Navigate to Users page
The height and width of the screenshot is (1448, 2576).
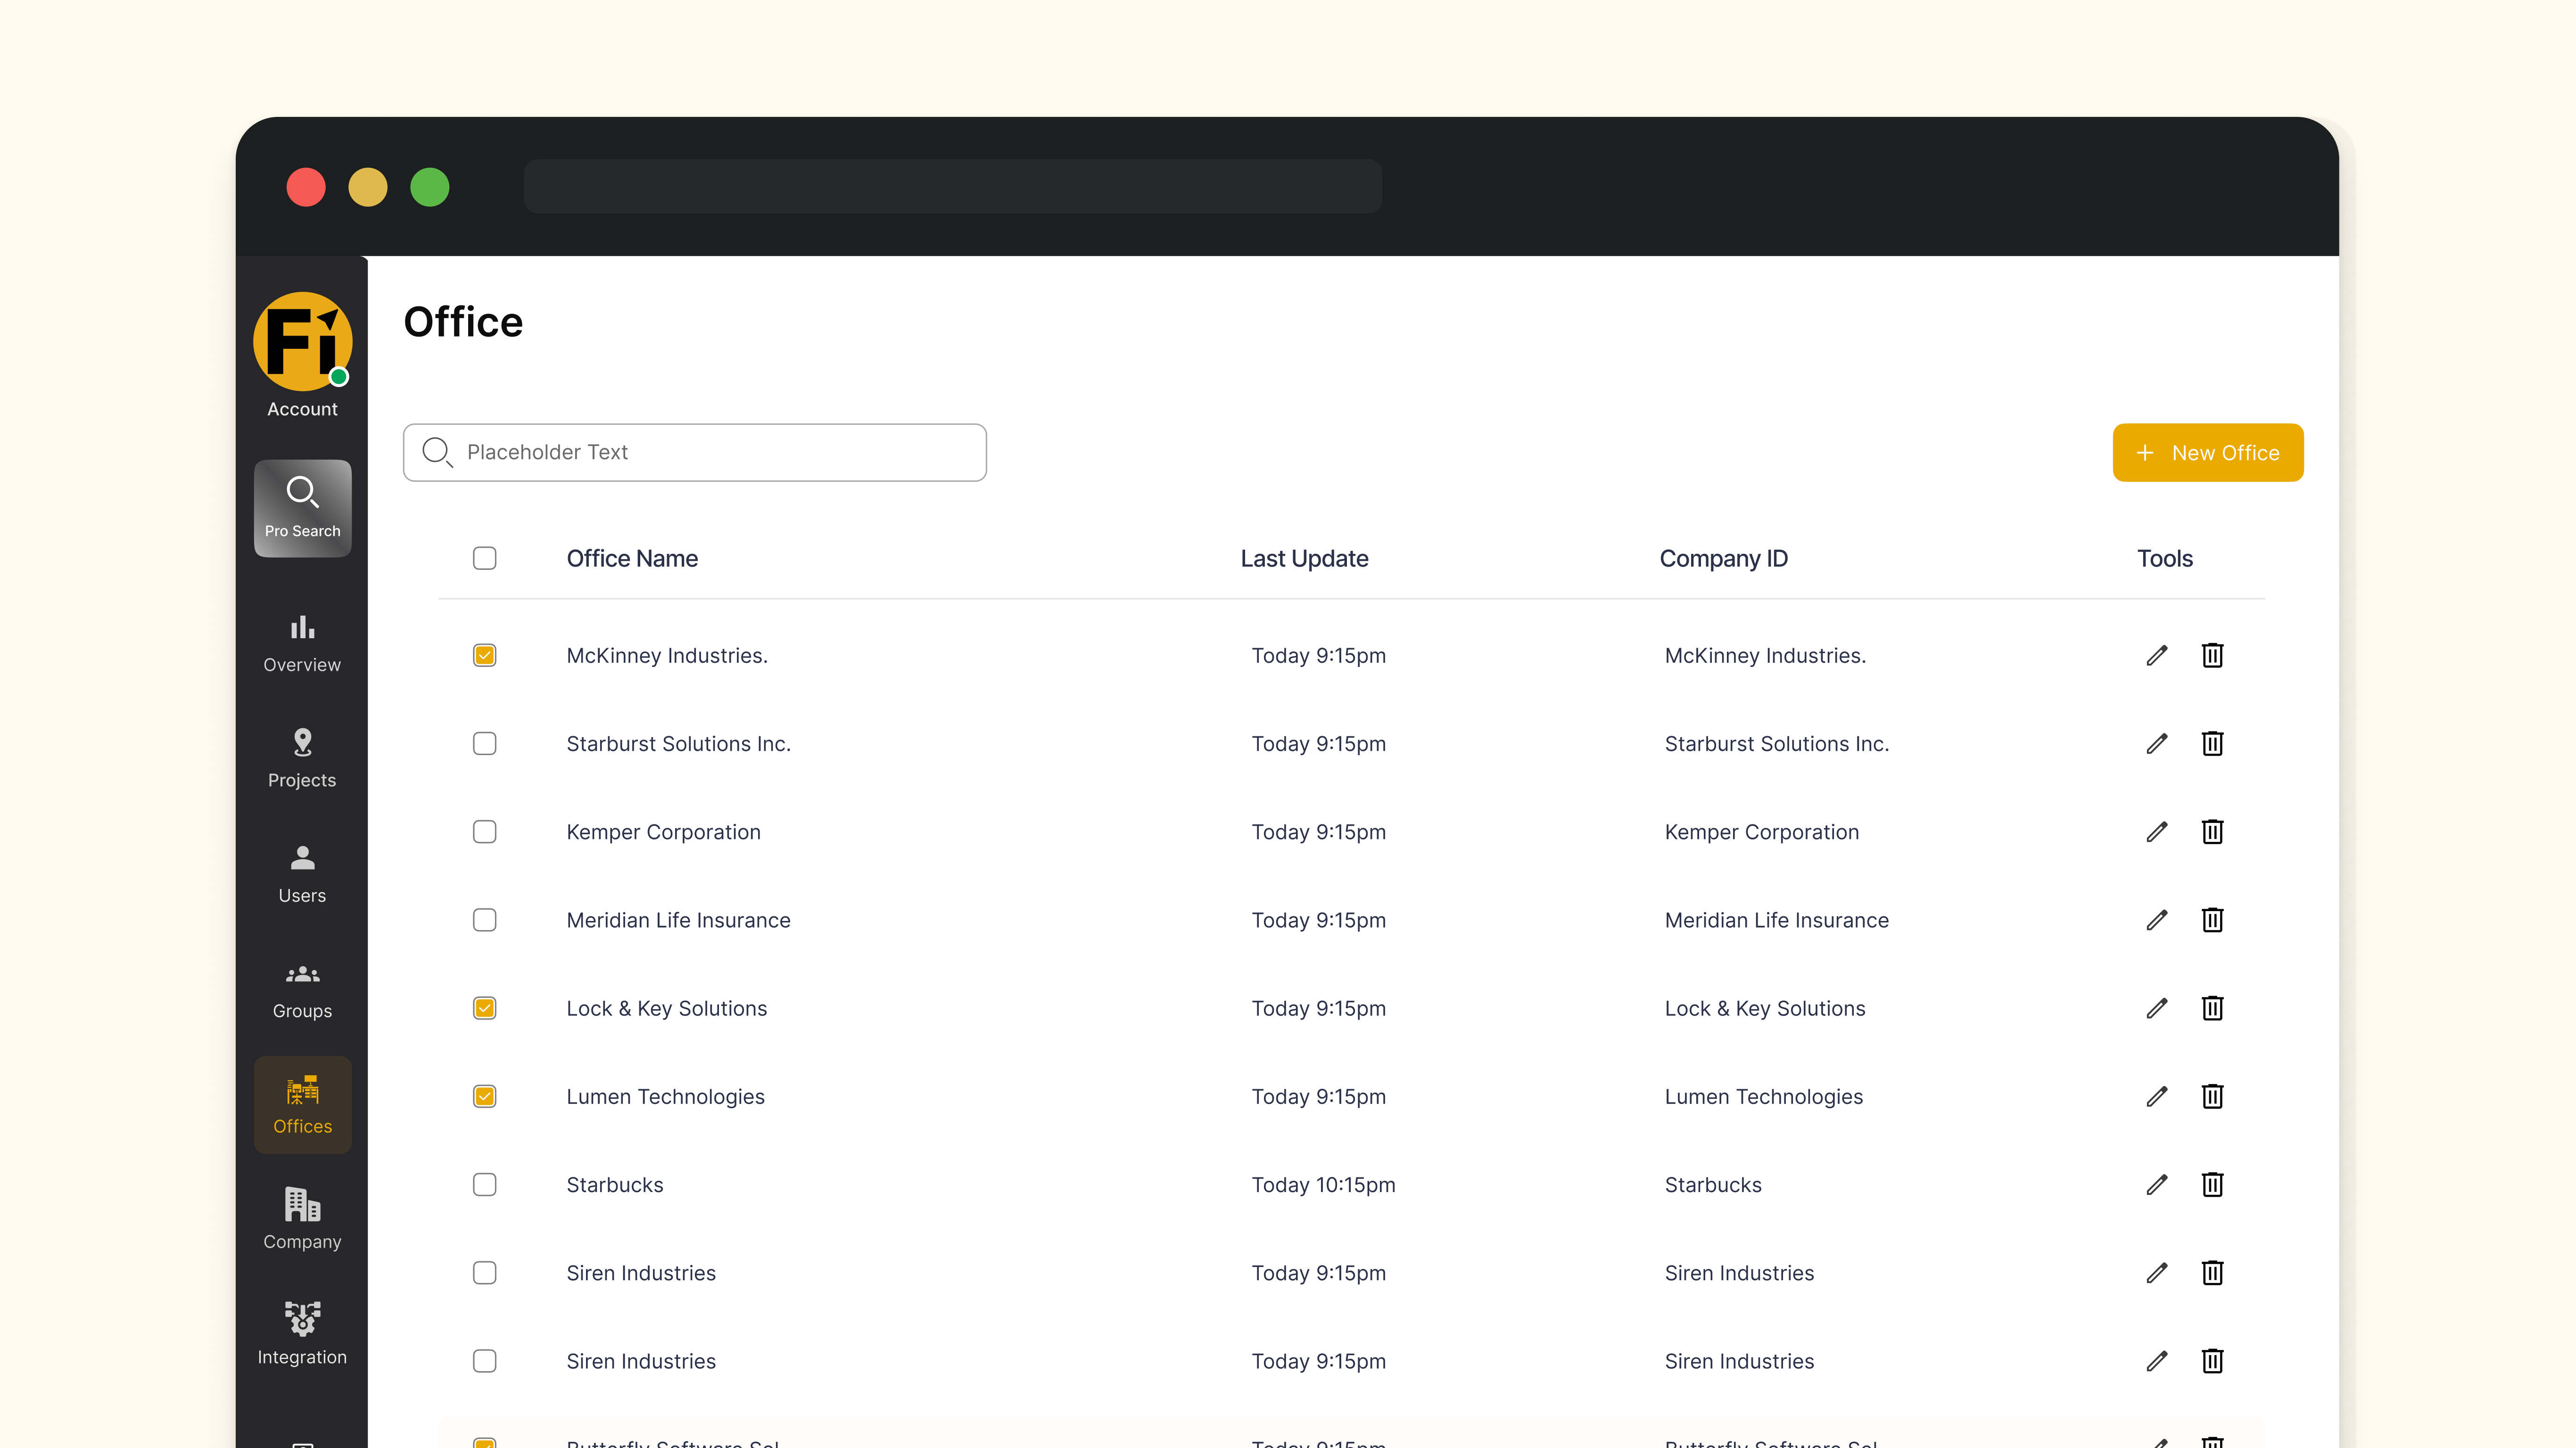[302, 874]
